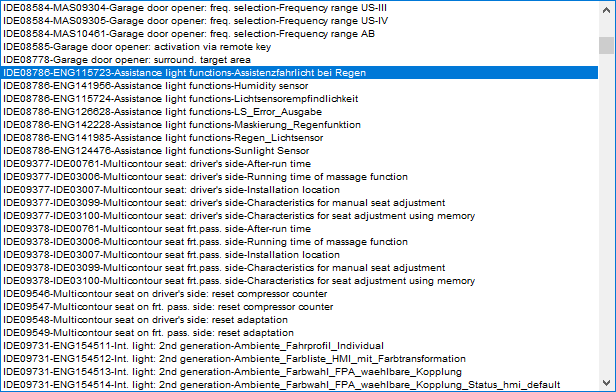The width and height of the screenshot is (616, 392).
Task: Select IDE09547 frt. pass. reset compressor counter
Action: pos(299,306)
